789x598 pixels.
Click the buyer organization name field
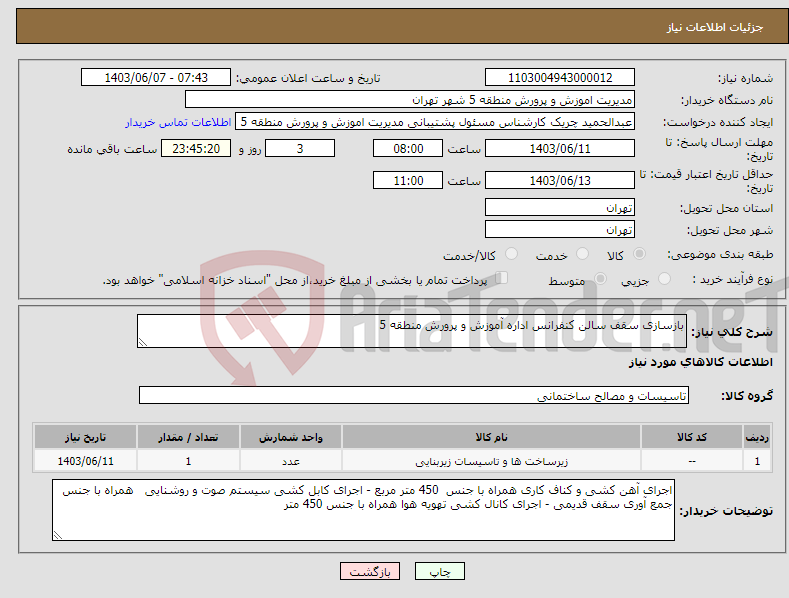point(410,100)
